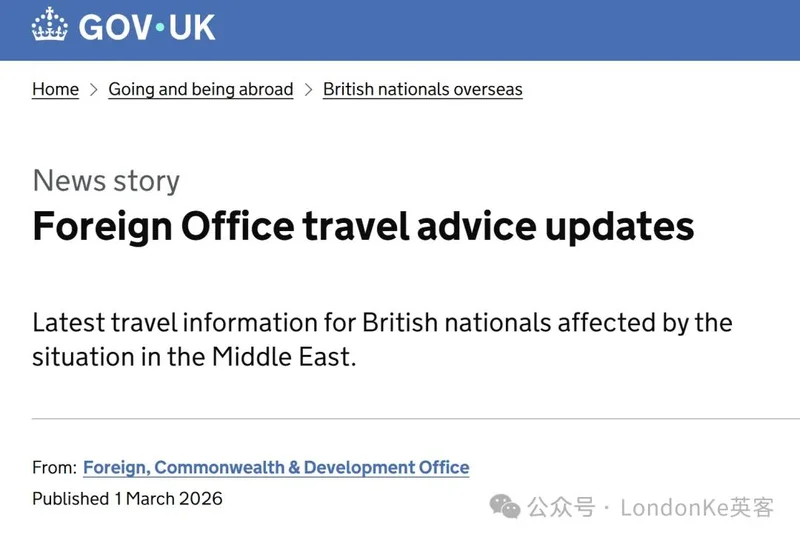800x540 pixels.
Task: Open the 'Going and being abroad' breadcrumb
Action: (201, 89)
